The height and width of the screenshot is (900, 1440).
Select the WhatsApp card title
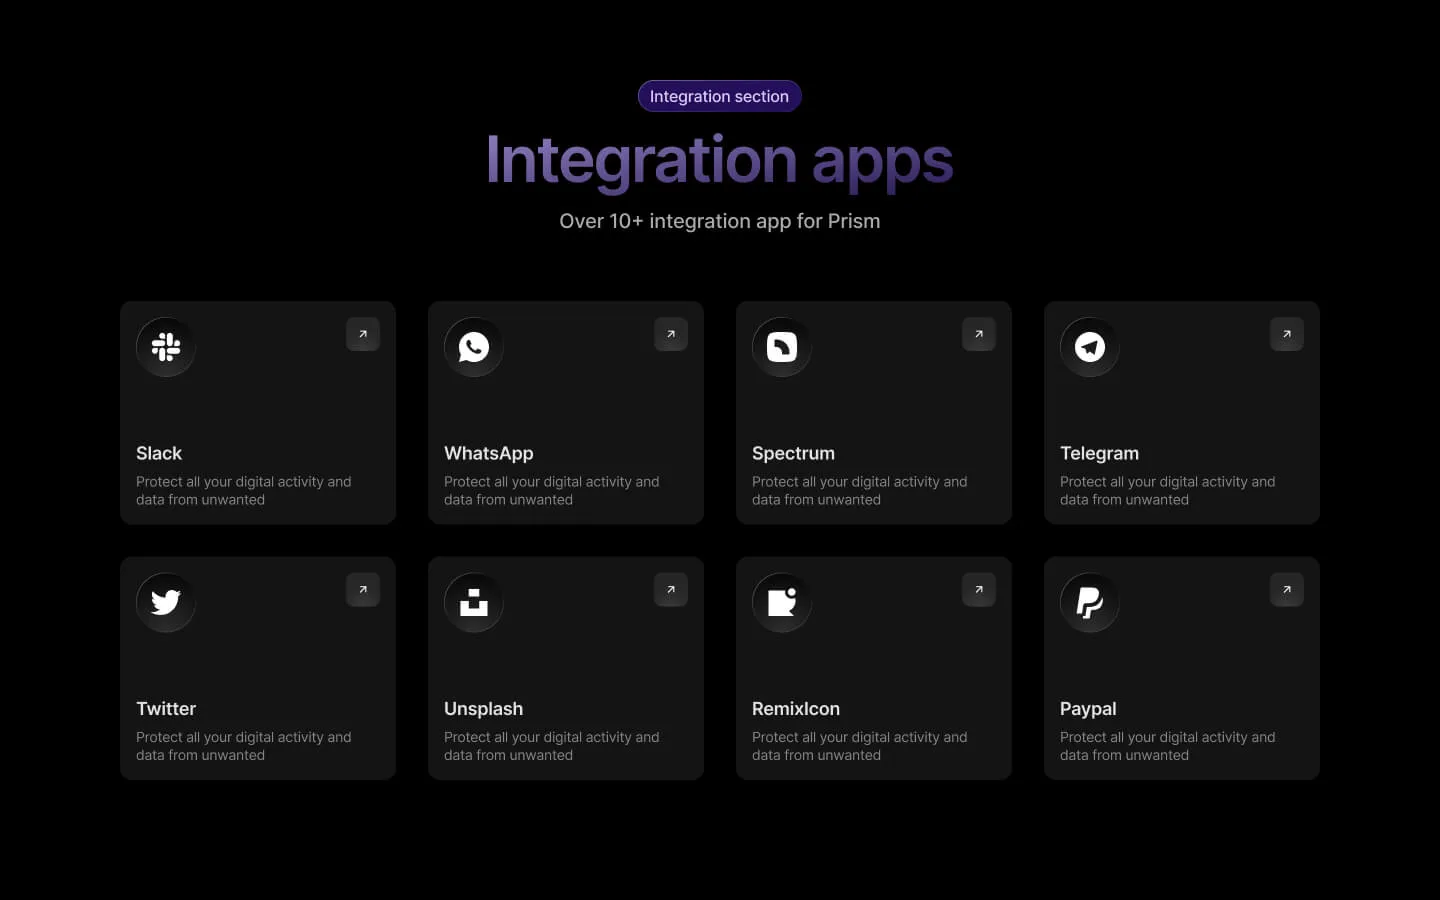[489, 453]
